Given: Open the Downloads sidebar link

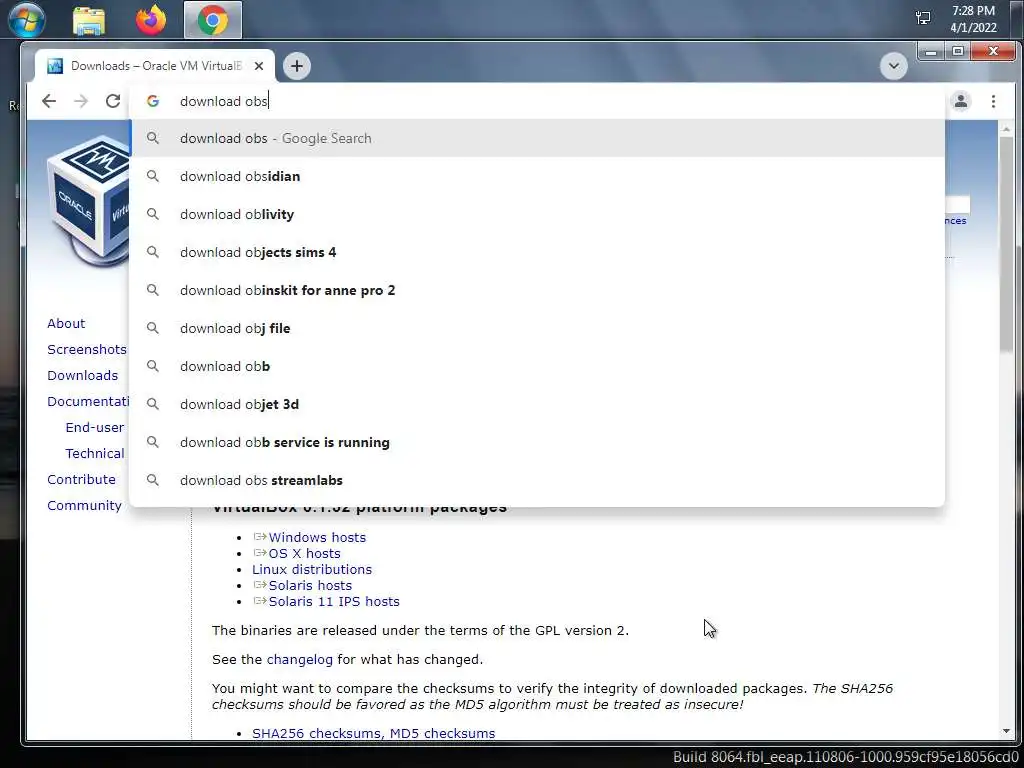Looking at the screenshot, I should (x=83, y=376).
